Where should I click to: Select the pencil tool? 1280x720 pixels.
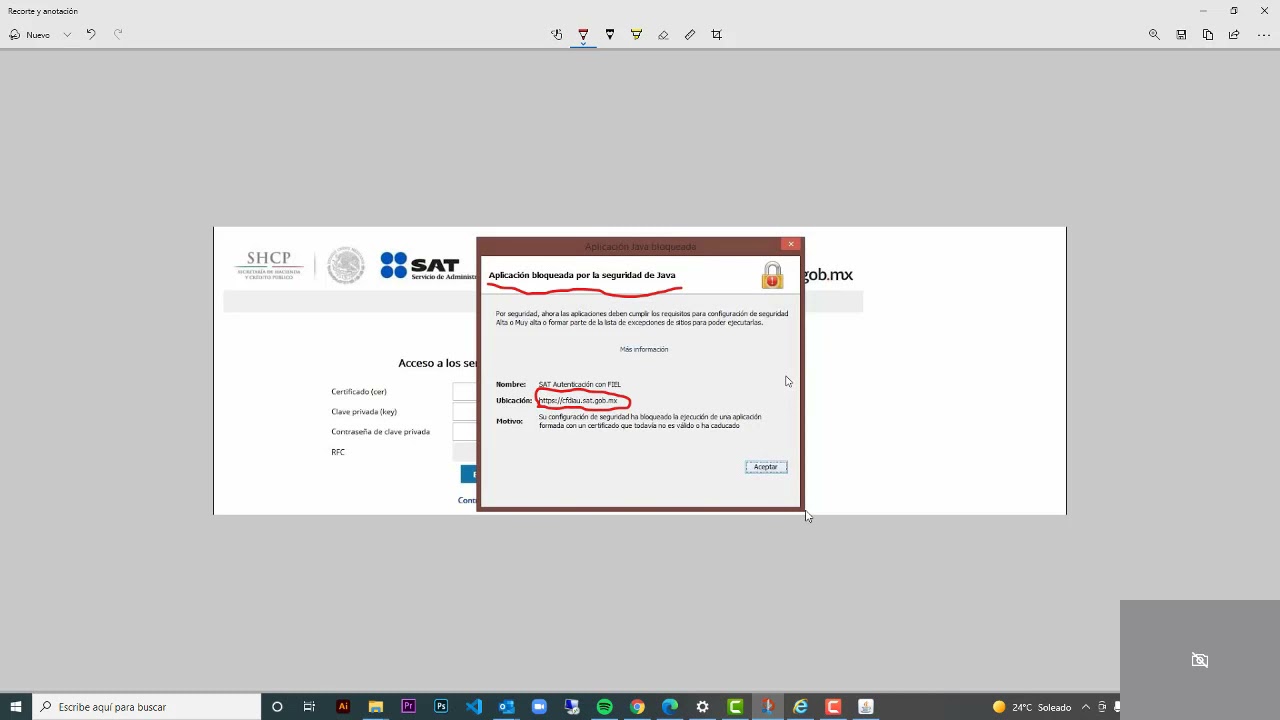(610, 34)
